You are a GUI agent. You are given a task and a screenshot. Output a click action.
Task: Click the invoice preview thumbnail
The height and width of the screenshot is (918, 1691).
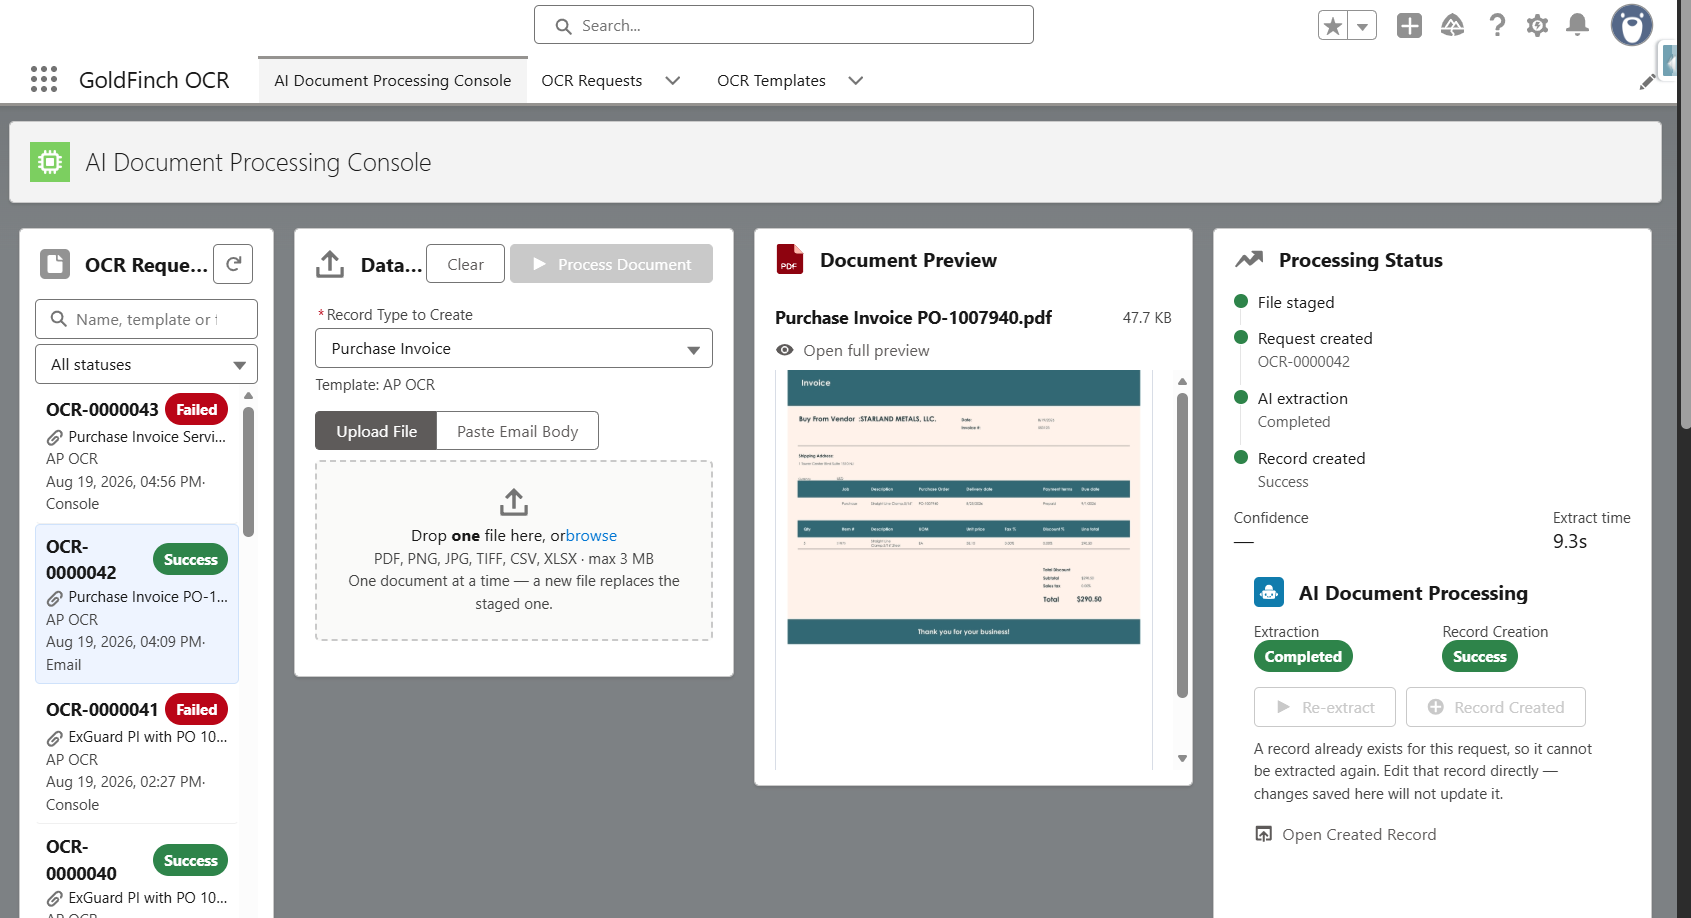coord(964,507)
